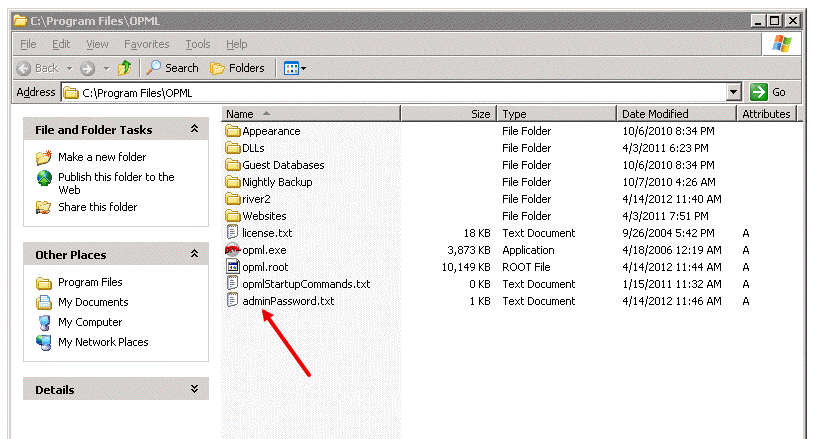Select the opml.exe application icon
This screenshot has width=818, height=439.
pyautogui.click(x=233, y=250)
